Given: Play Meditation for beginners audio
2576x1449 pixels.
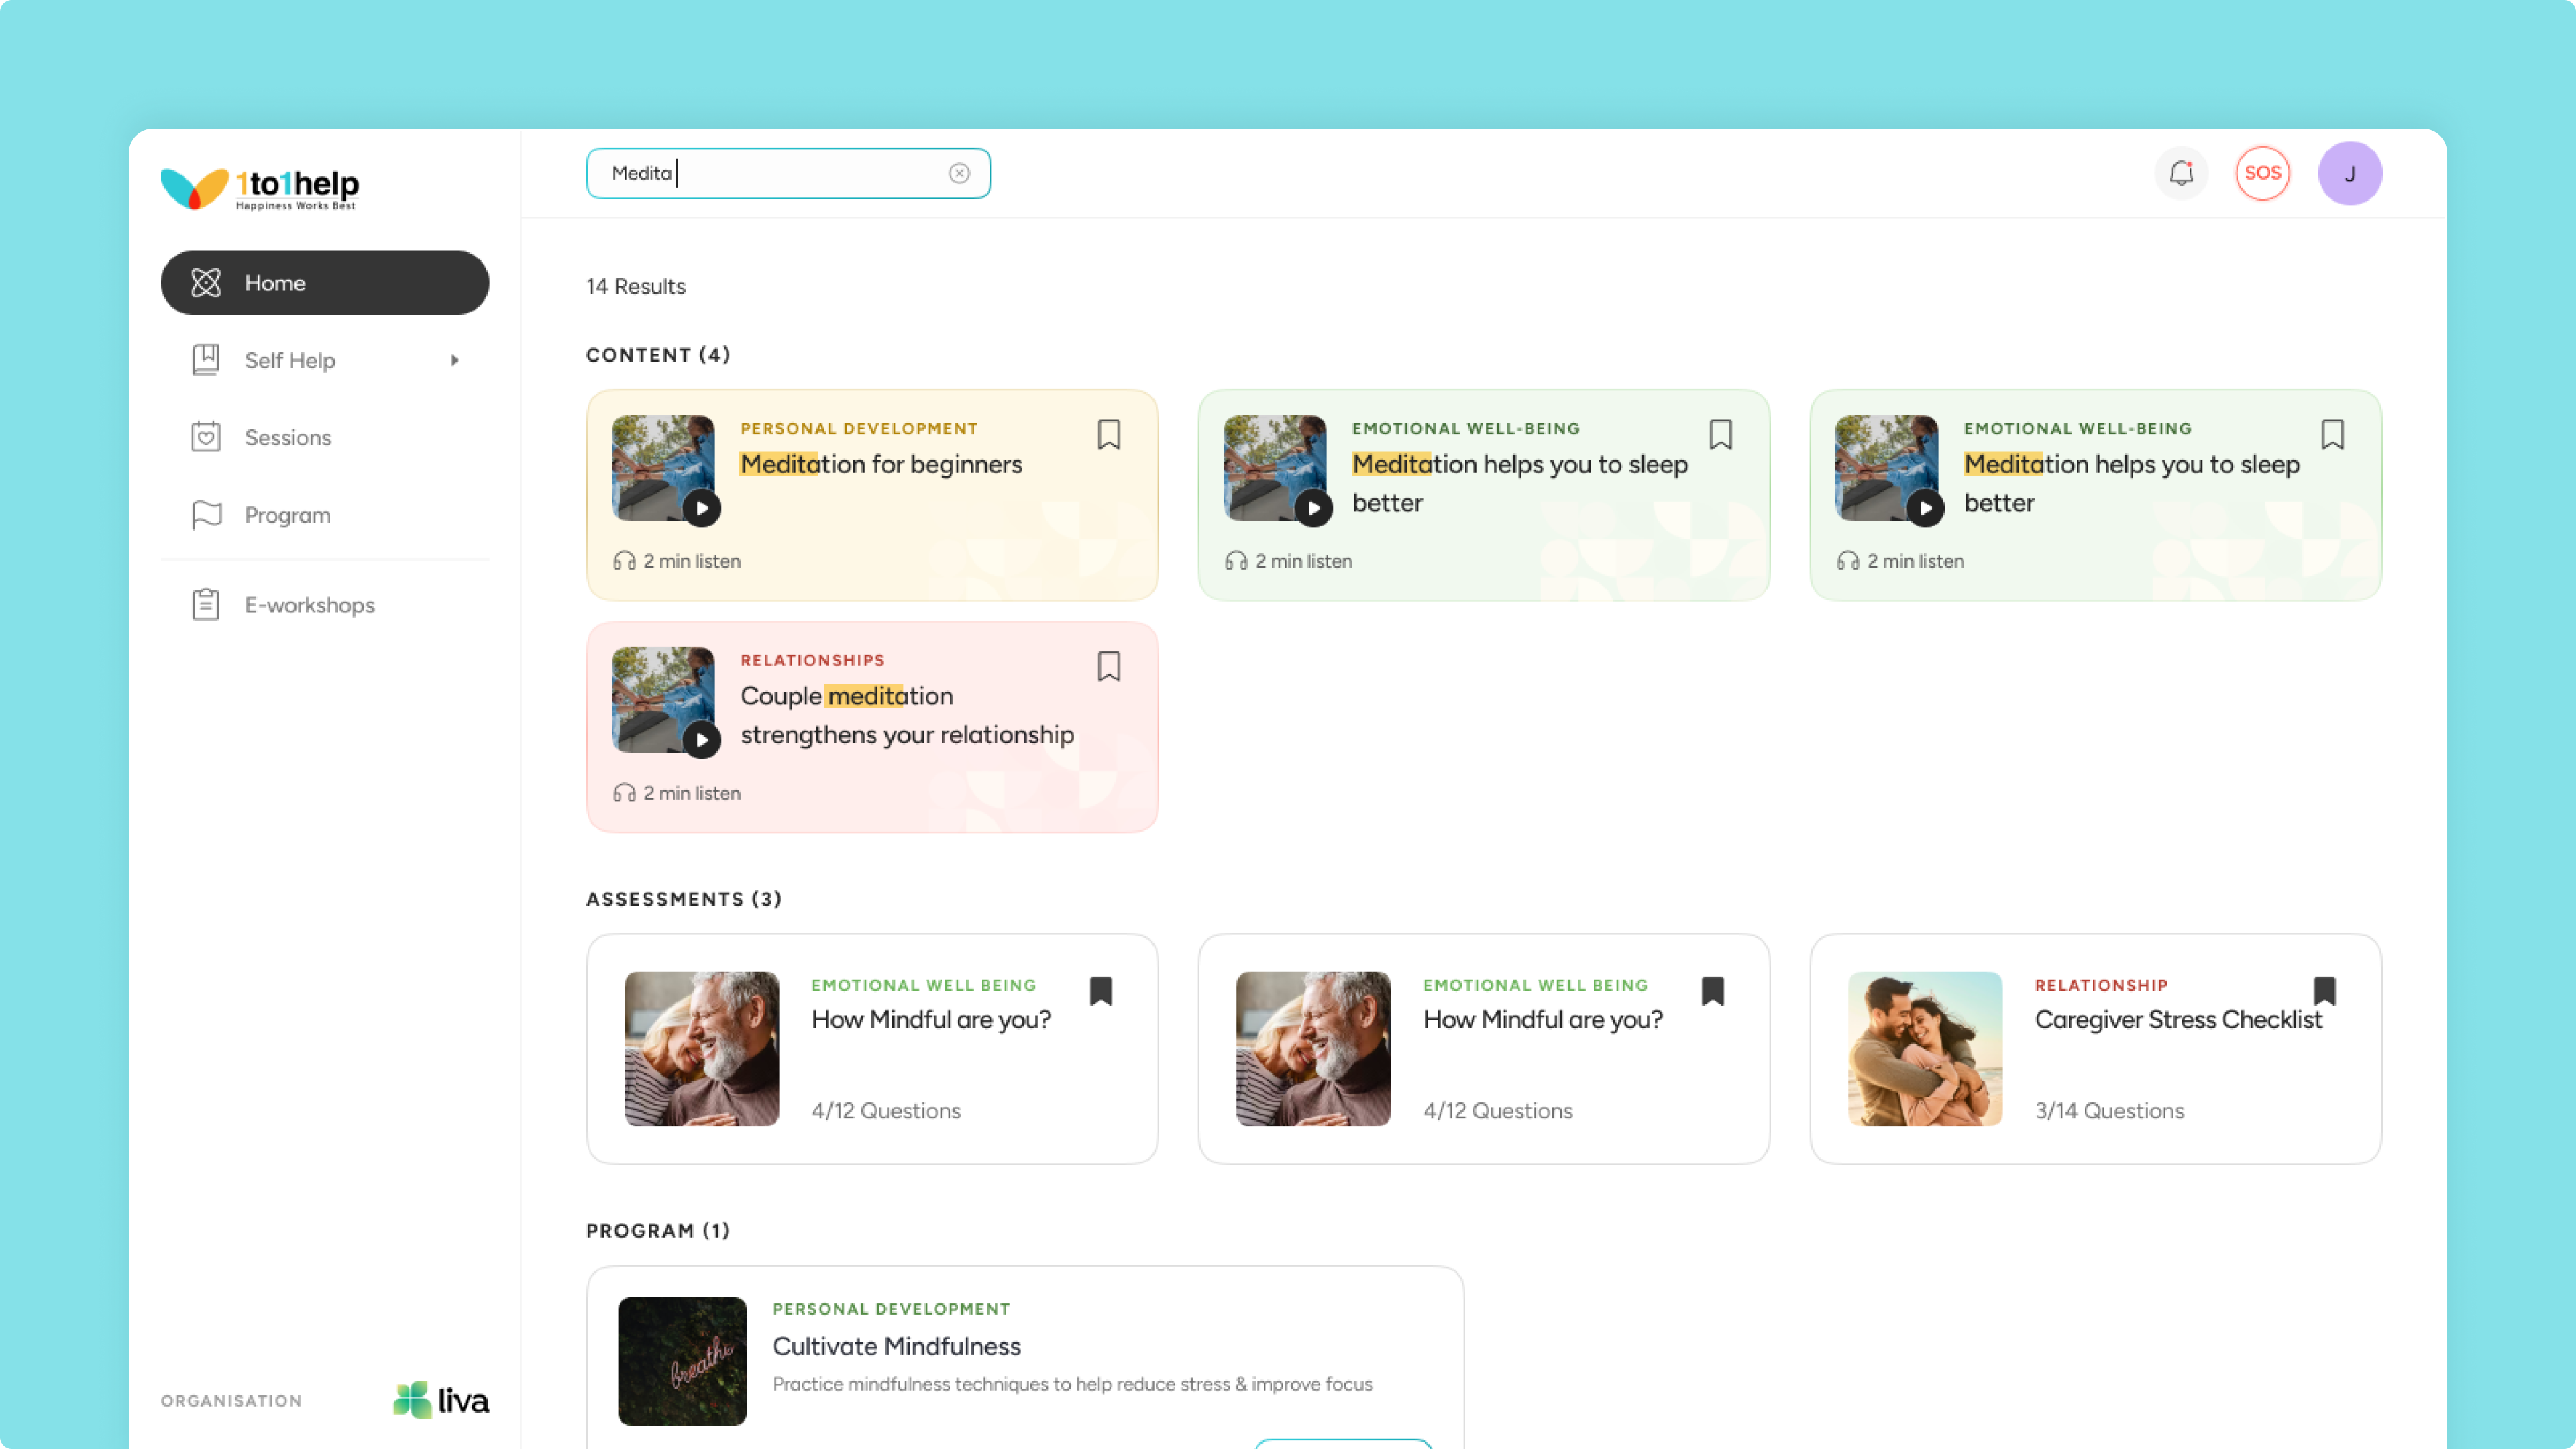Looking at the screenshot, I should point(702,508).
